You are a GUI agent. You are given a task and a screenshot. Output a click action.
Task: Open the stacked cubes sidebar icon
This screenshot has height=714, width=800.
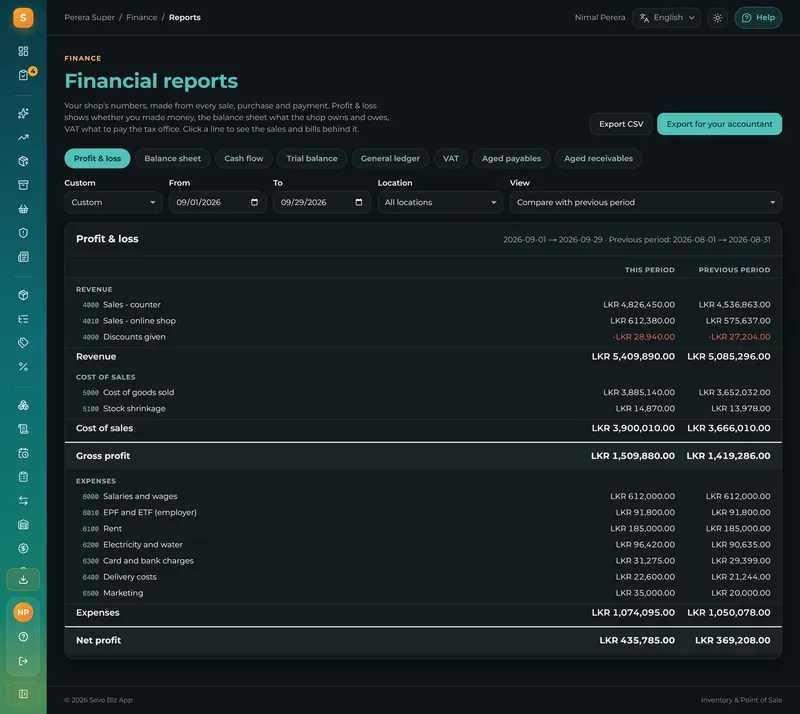tap(23, 405)
